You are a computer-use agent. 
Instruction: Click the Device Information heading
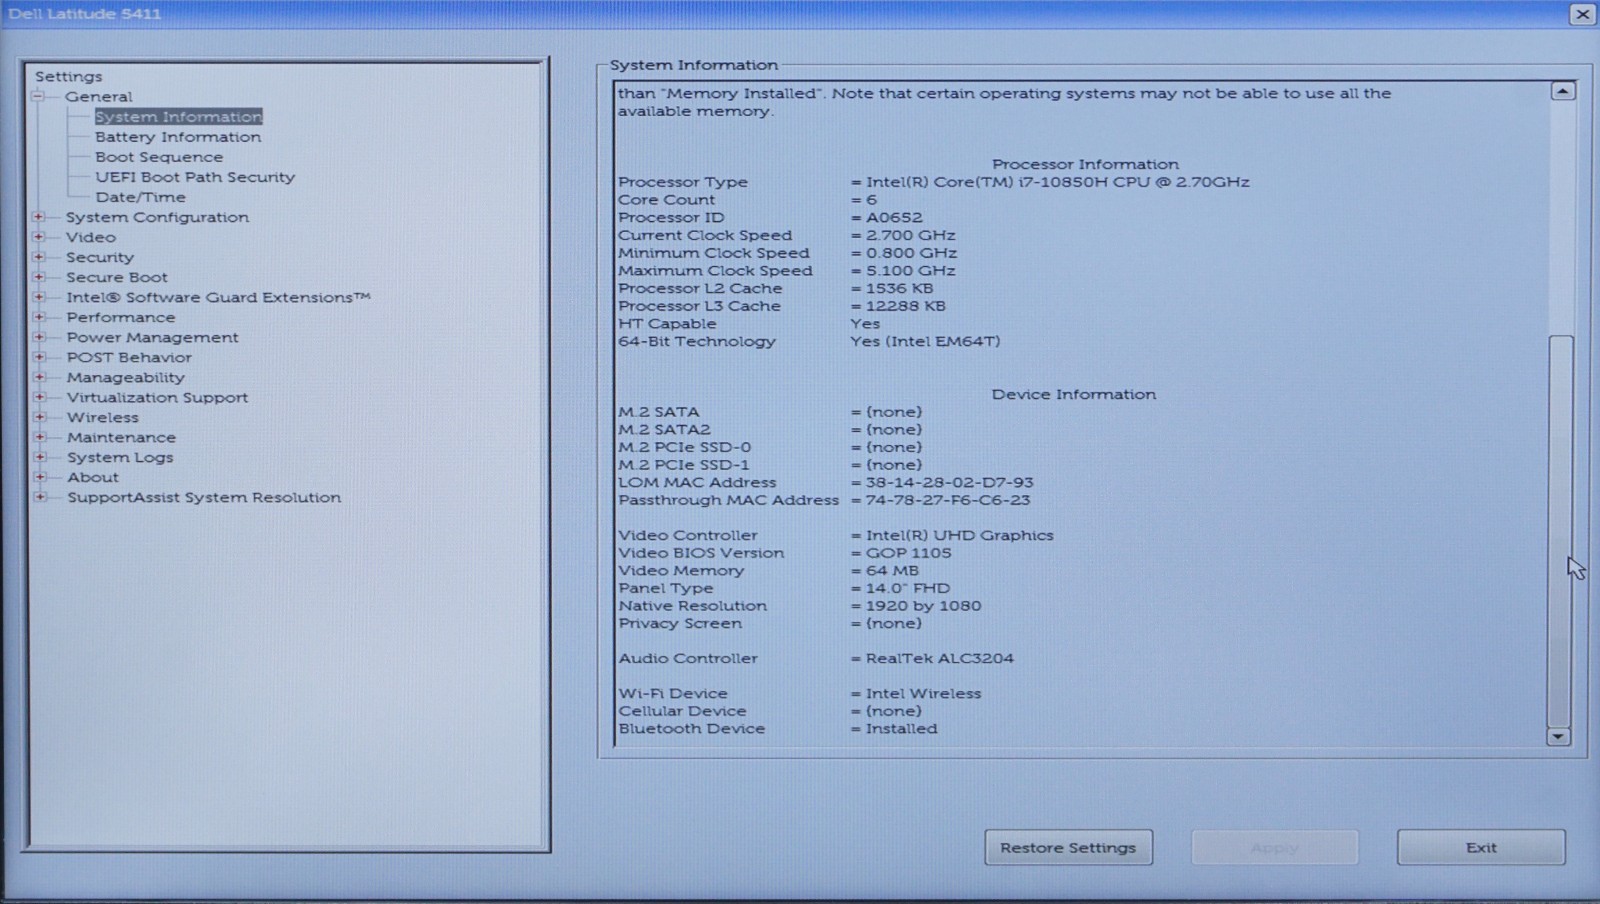[1073, 394]
